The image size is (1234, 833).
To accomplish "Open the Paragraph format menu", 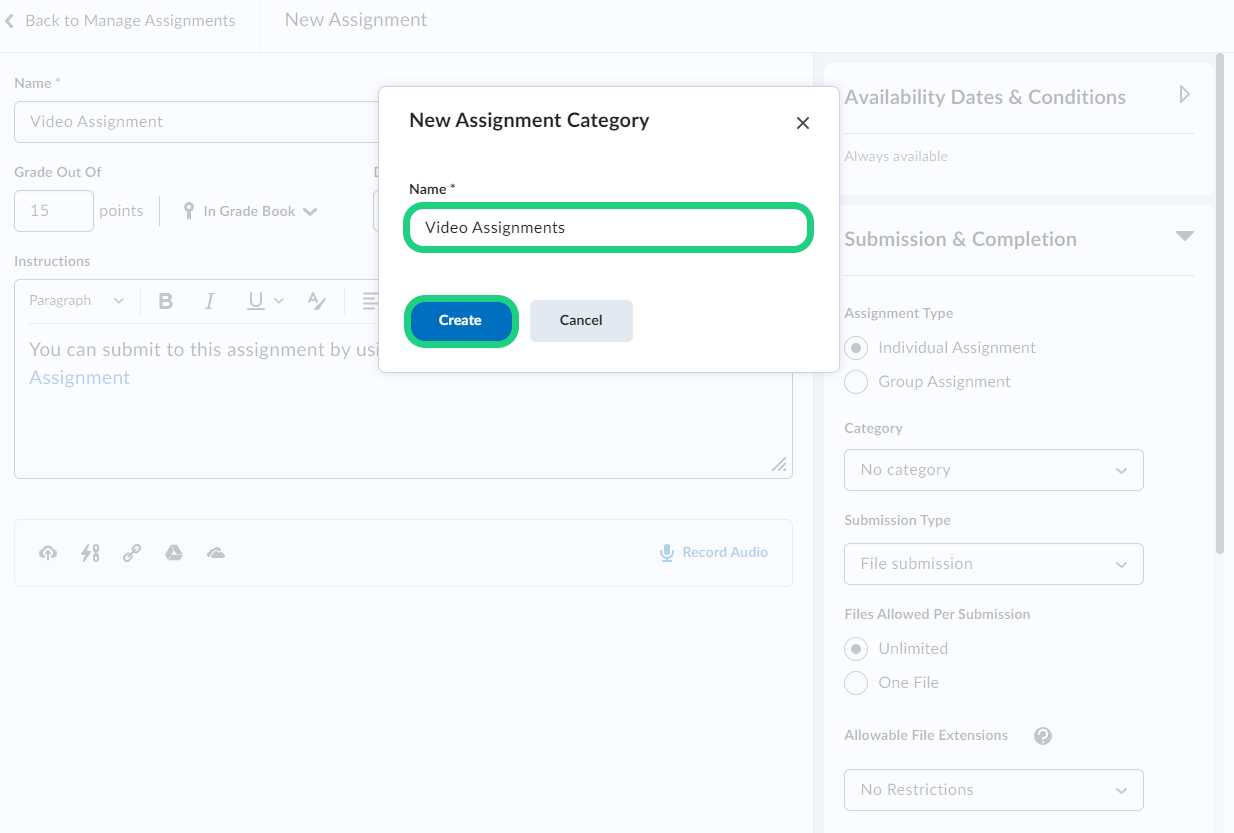I will click(x=77, y=301).
